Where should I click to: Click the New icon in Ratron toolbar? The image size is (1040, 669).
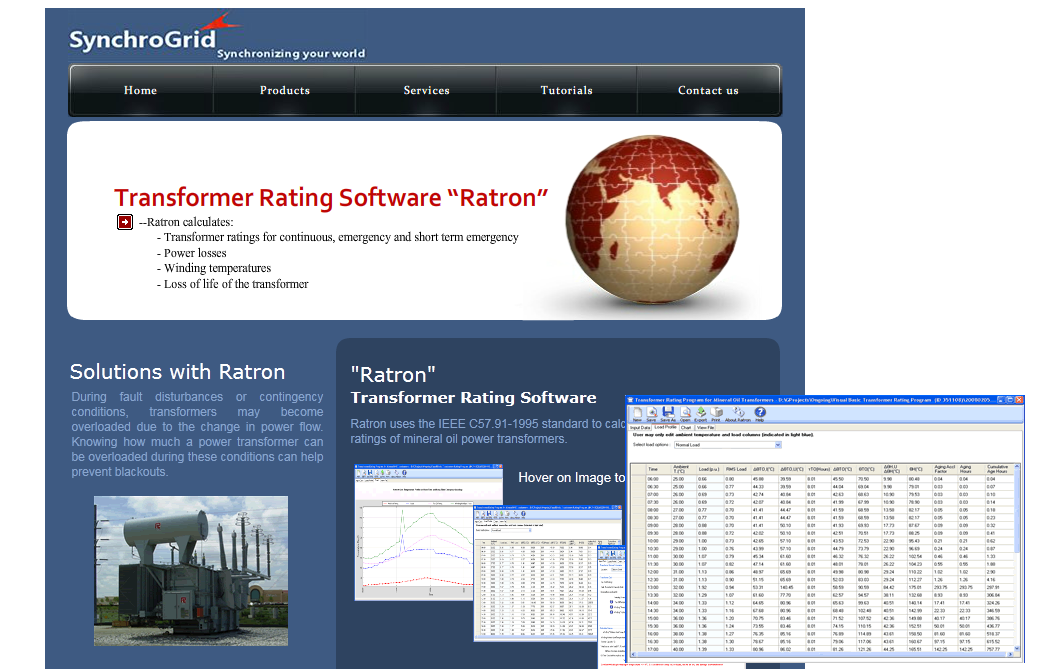tap(637, 412)
